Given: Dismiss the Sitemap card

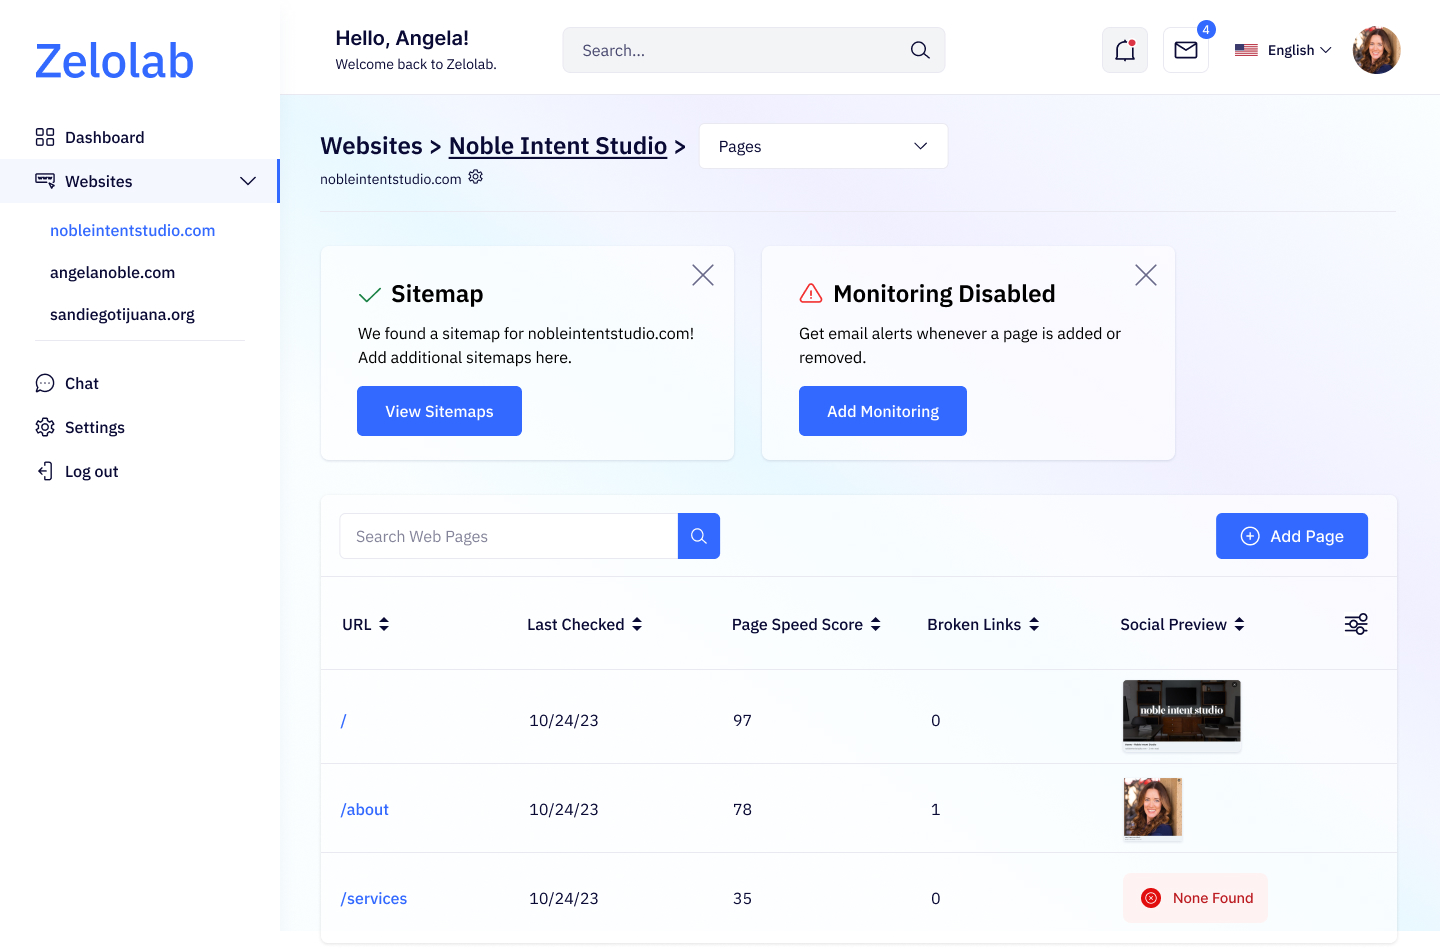Looking at the screenshot, I should point(703,275).
